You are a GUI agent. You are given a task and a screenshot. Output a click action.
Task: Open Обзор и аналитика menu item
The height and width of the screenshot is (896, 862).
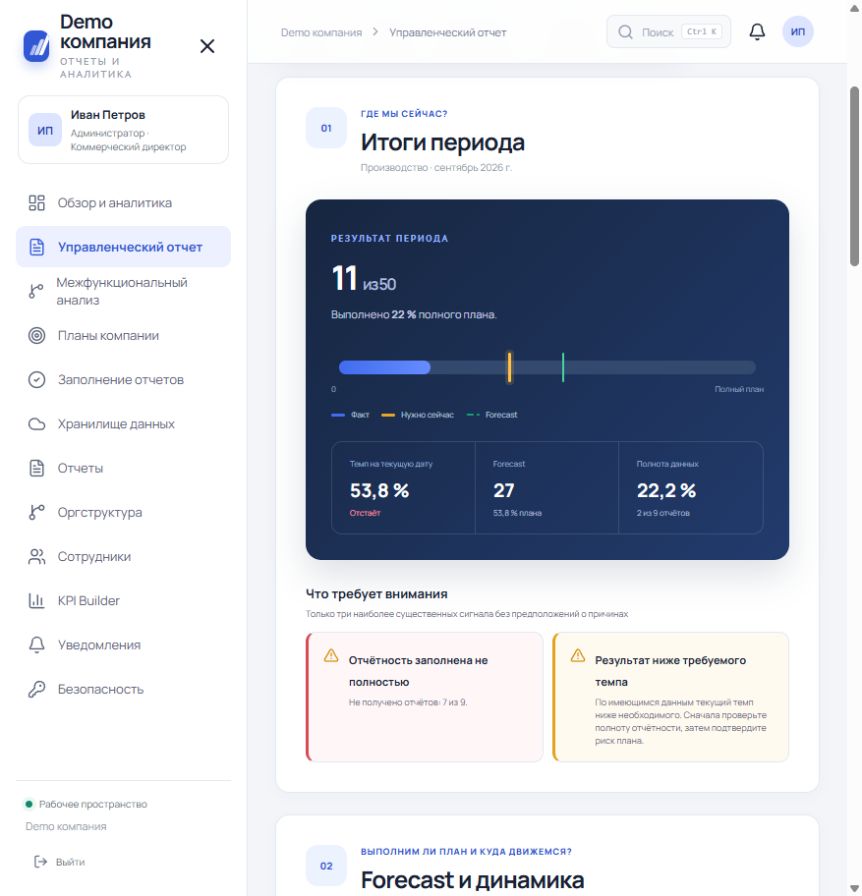[123, 203]
